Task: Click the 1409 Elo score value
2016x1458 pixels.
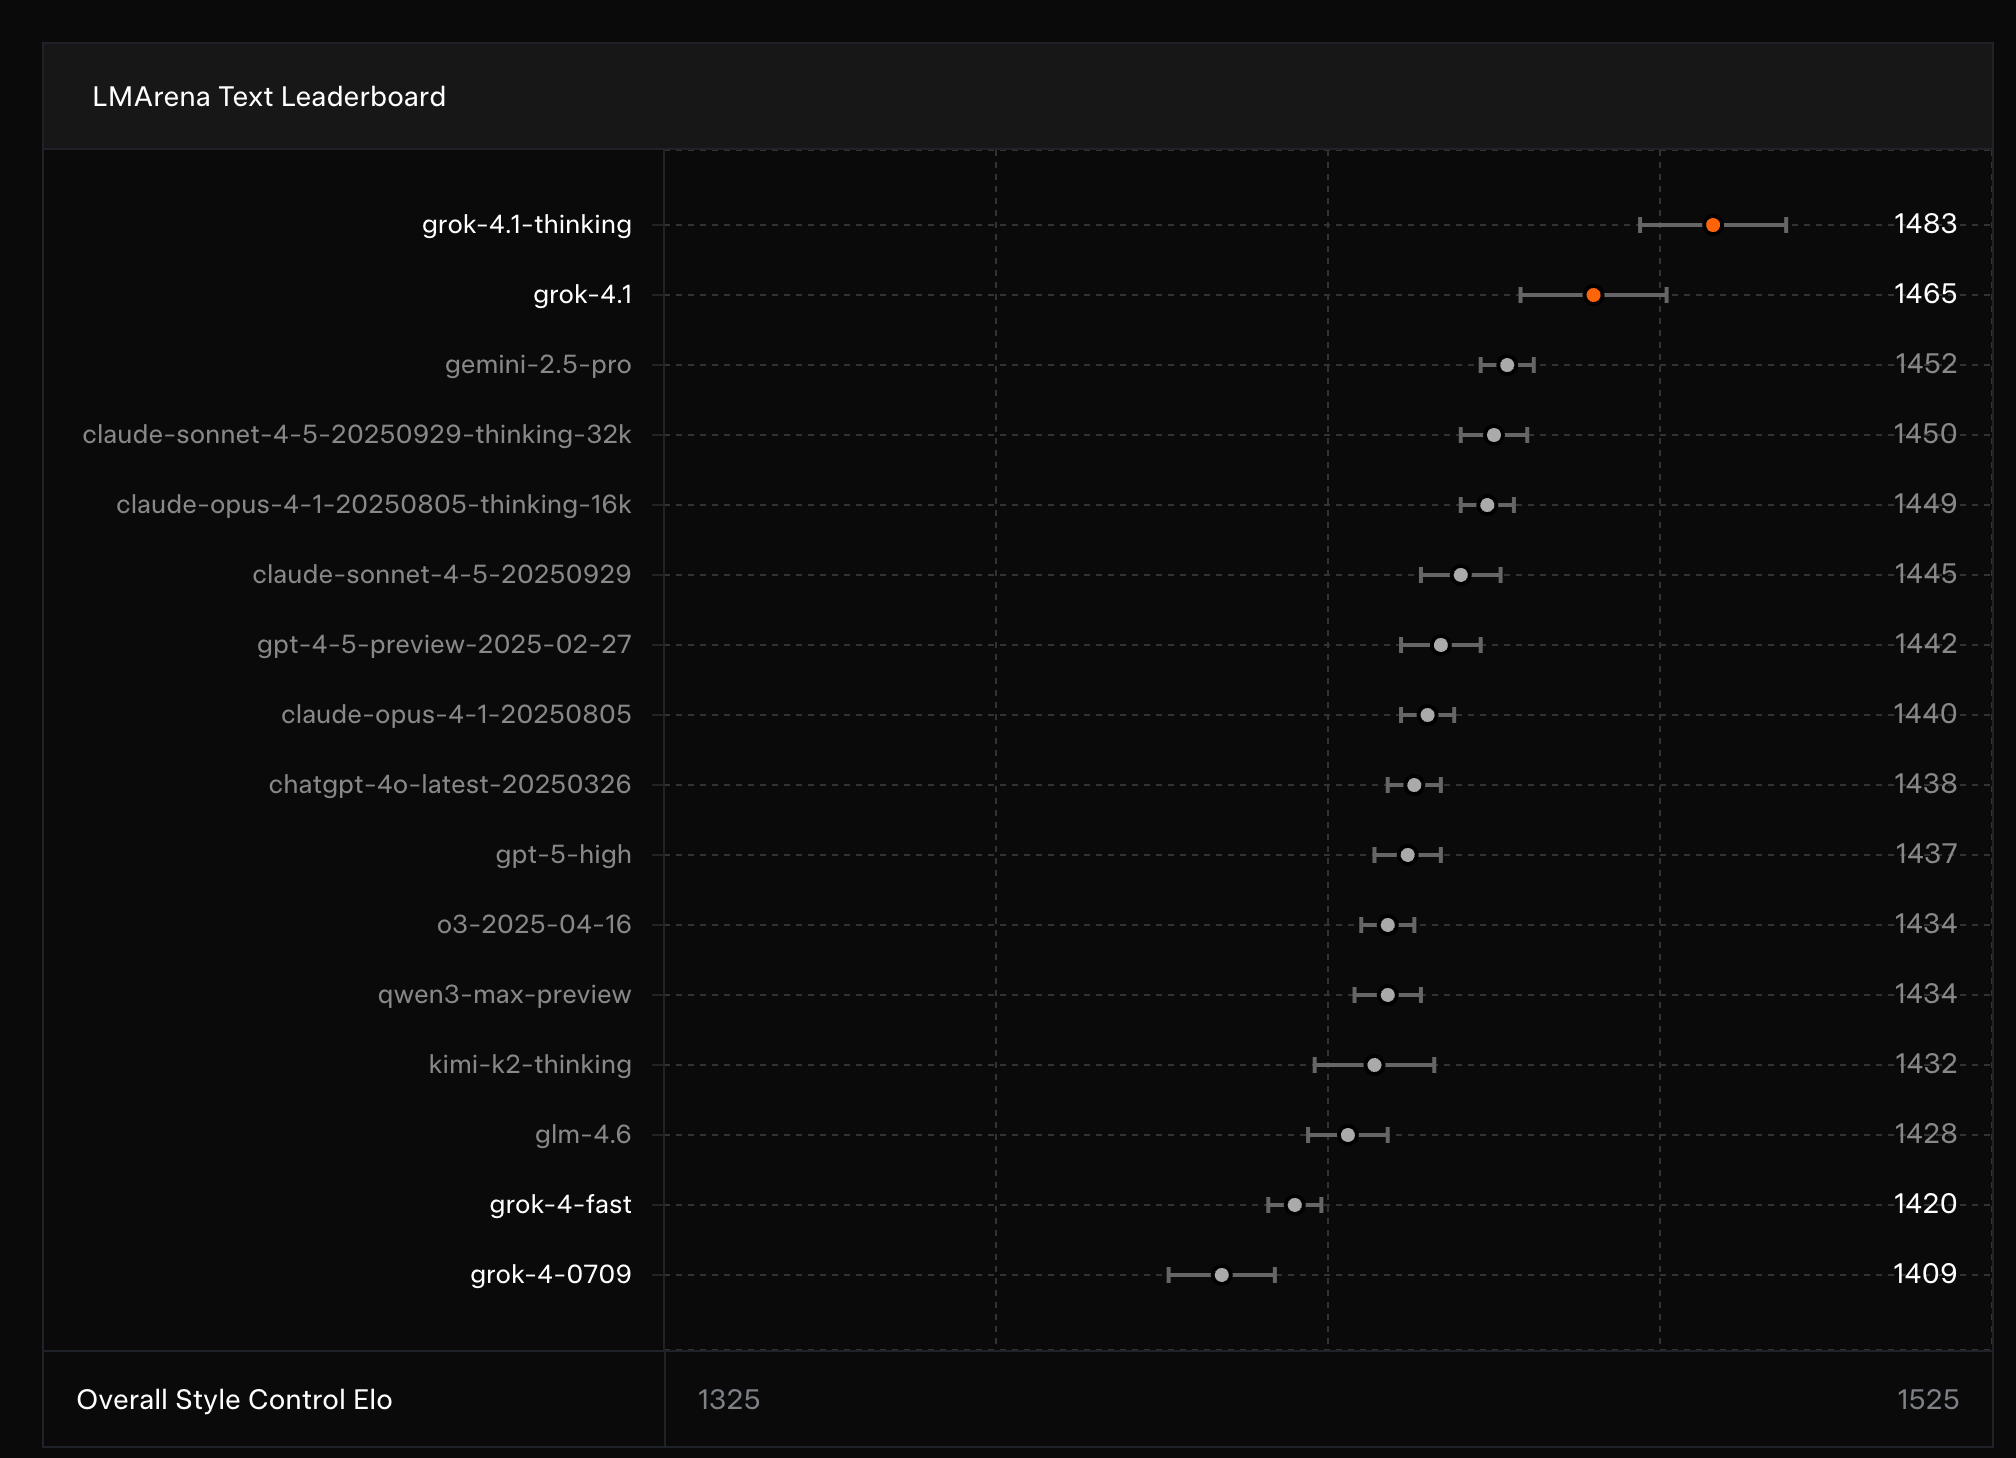Action: pyautogui.click(x=1925, y=1274)
